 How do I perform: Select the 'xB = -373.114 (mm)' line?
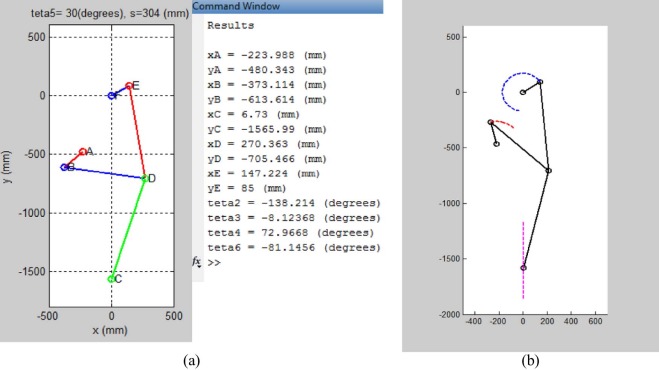[267, 85]
